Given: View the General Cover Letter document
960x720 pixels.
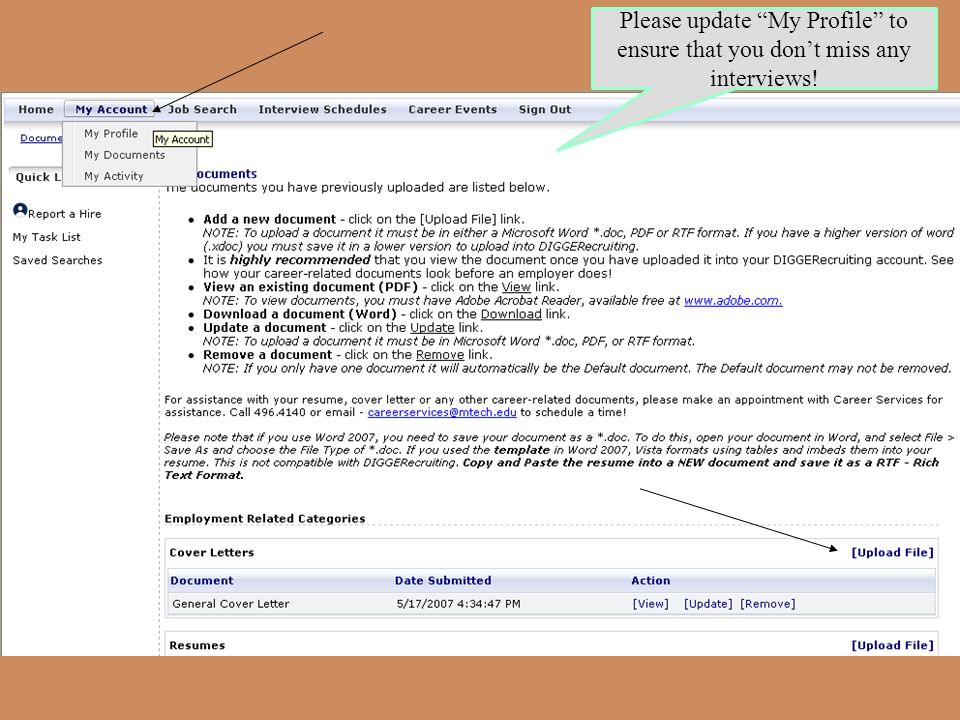Looking at the screenshot, I should click(x=650, y=604).
